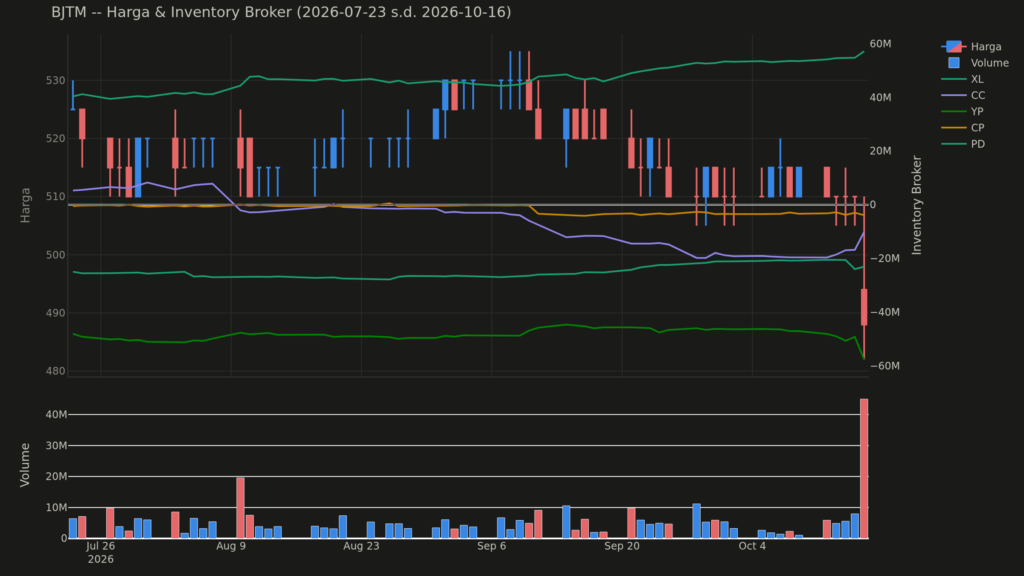
Task: Click the 30M volume axis label
Action: (56, 445)
